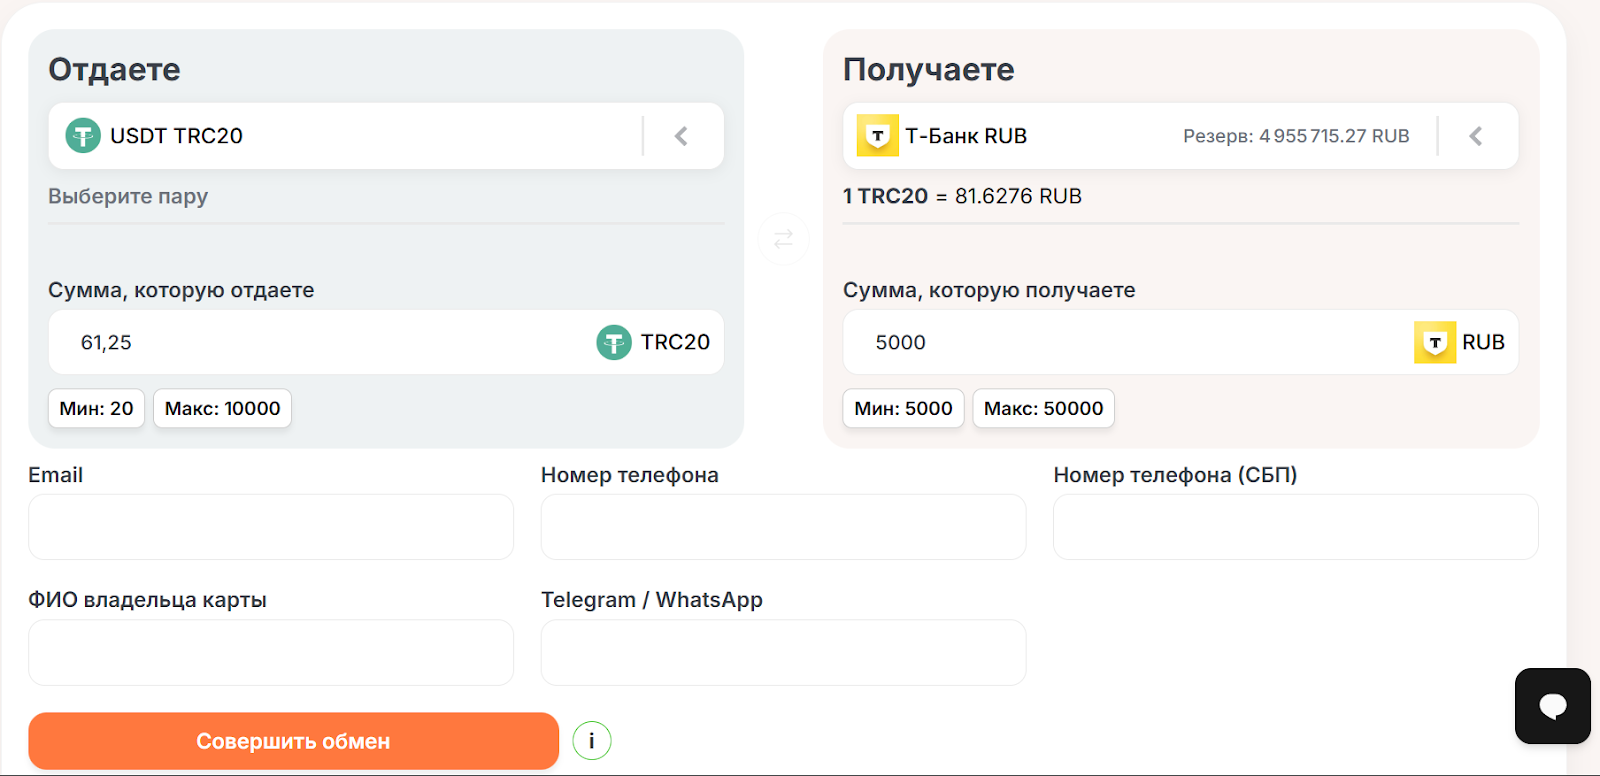The height and width of the screenshot is (776, 1600).
Task: Set receive amount to Мин: 5000
Action: 903,408
